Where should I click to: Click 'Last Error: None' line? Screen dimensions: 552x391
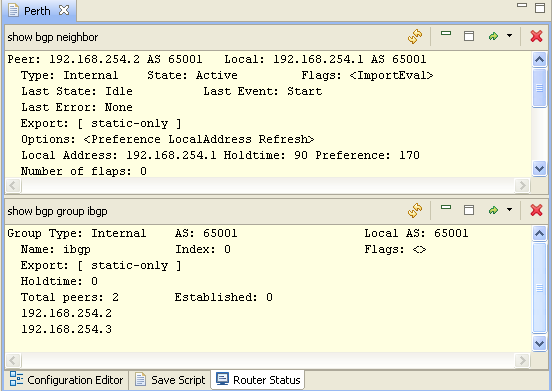coord(77,107)
